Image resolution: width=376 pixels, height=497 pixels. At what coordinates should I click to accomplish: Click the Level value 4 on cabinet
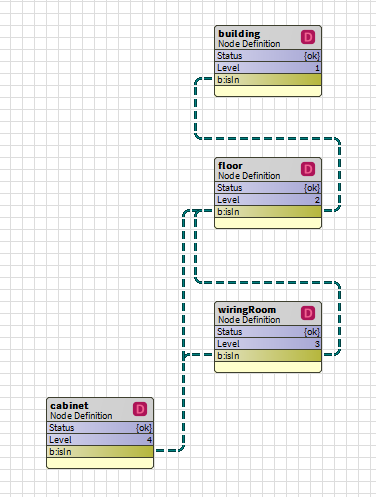(x=149, y=440)
